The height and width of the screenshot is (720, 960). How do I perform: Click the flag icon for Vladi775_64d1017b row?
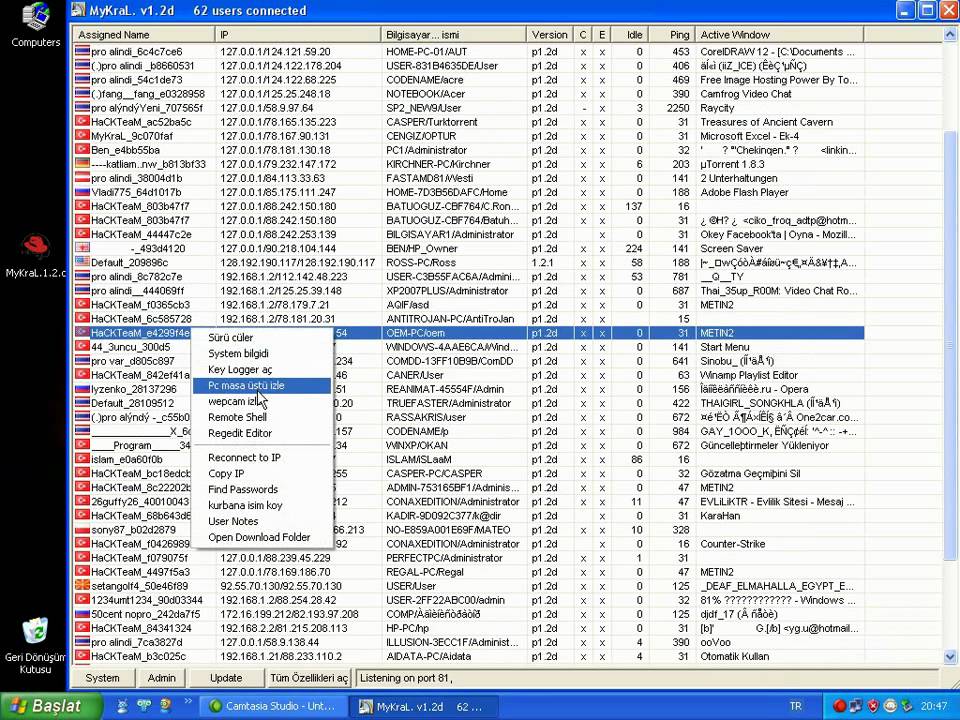point(82,192)
